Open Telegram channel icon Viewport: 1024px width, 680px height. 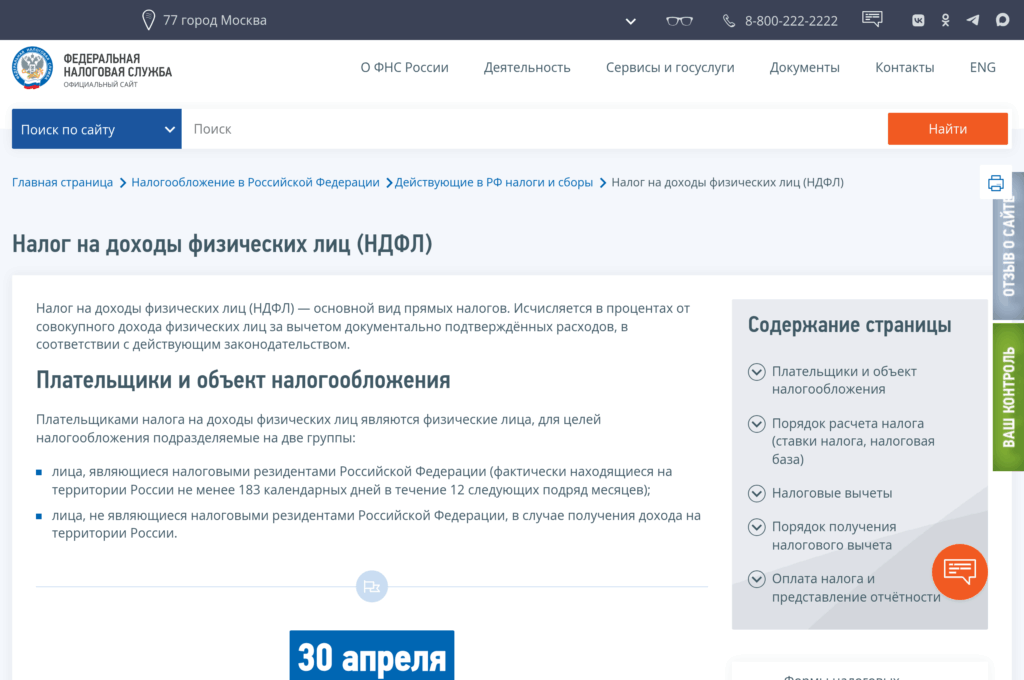pyautogui.click(x=973, y=20)
